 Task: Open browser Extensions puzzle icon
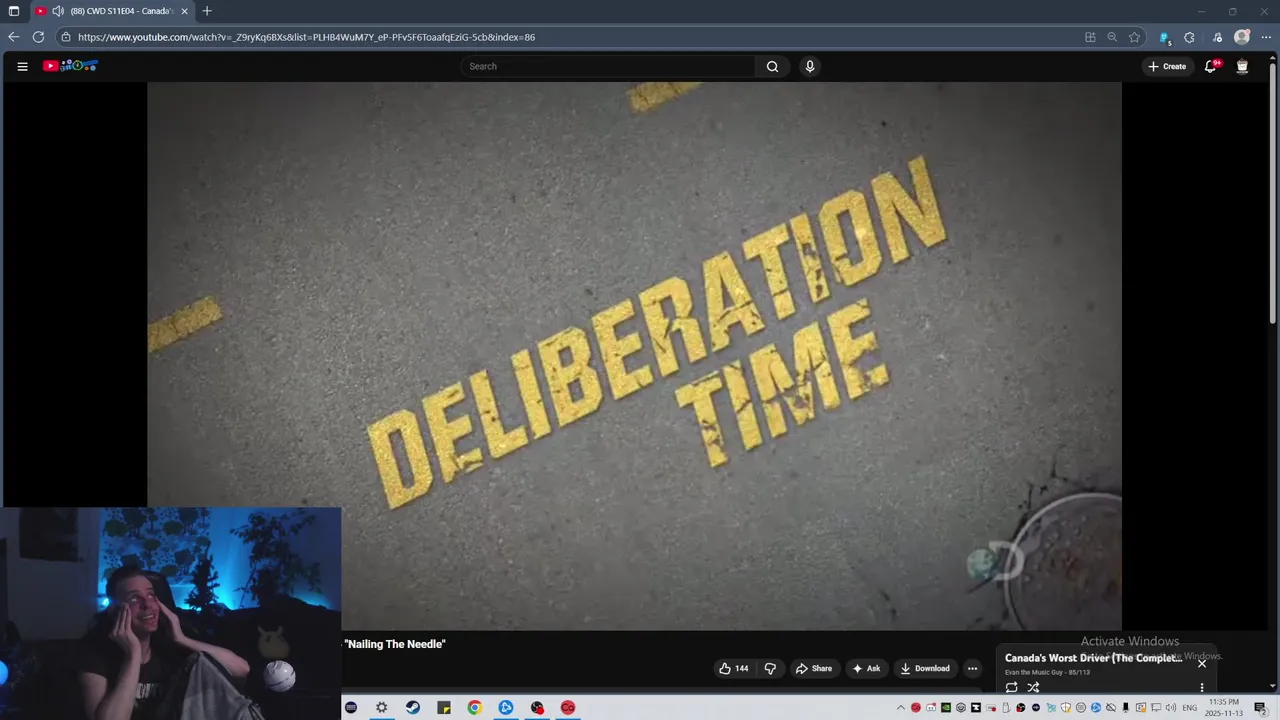(x=1189, y=37)
